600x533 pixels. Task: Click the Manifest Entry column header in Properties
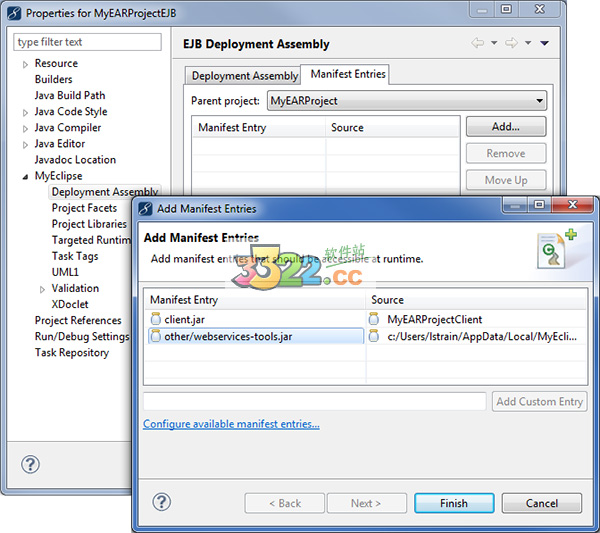tap(259, 127)
